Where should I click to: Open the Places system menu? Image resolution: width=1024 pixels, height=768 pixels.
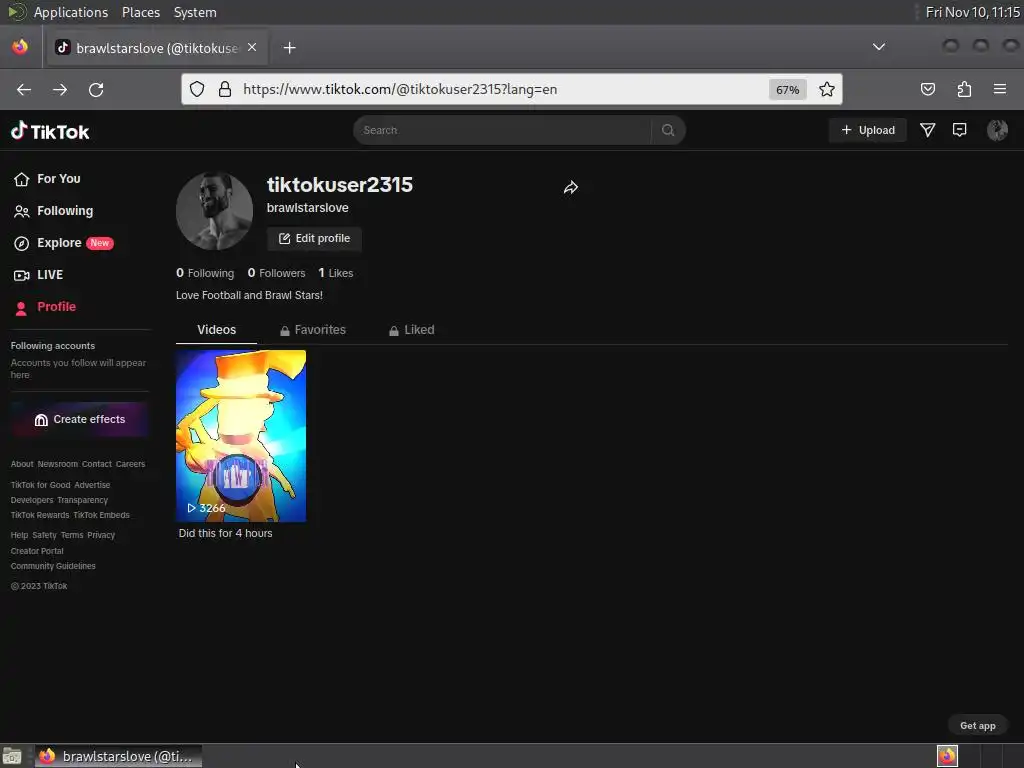(141, 12)
